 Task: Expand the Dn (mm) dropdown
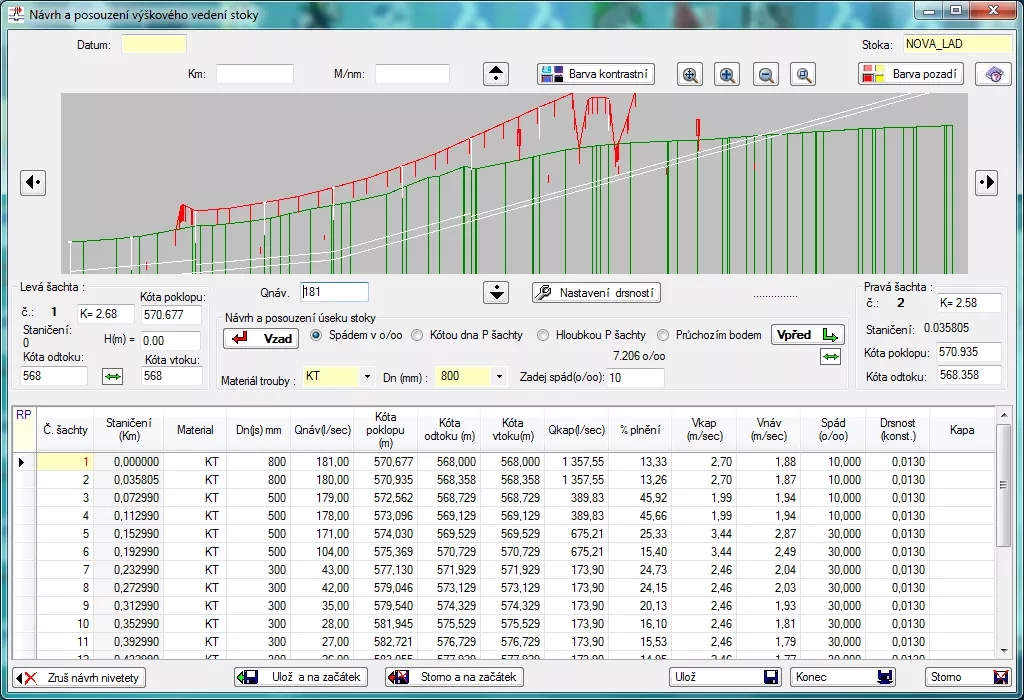pyautogui.click(x=499, y=377)
